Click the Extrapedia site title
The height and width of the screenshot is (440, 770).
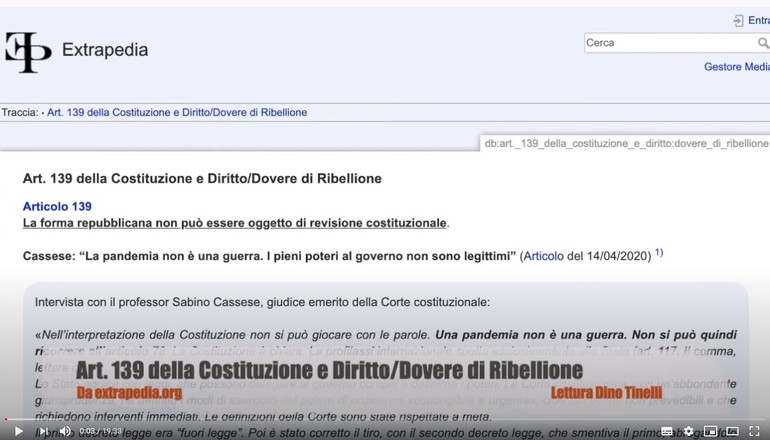[x=105, y=50]
